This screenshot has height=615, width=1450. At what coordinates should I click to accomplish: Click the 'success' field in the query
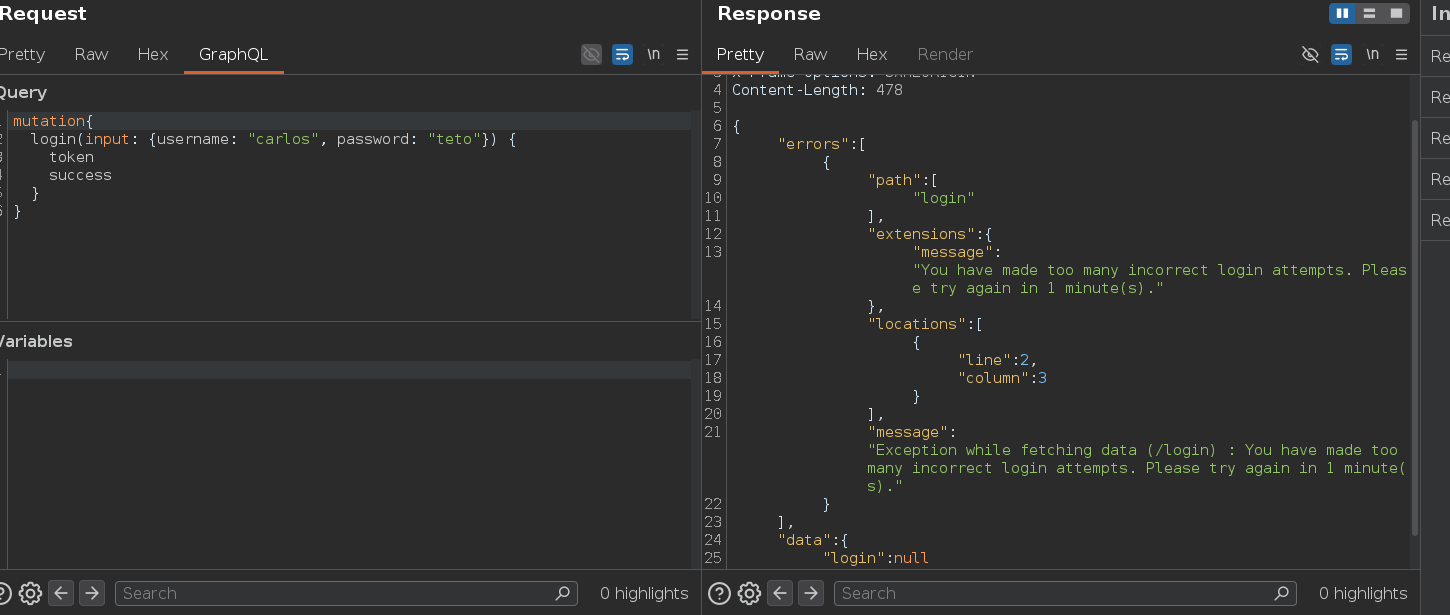[80, 175]
